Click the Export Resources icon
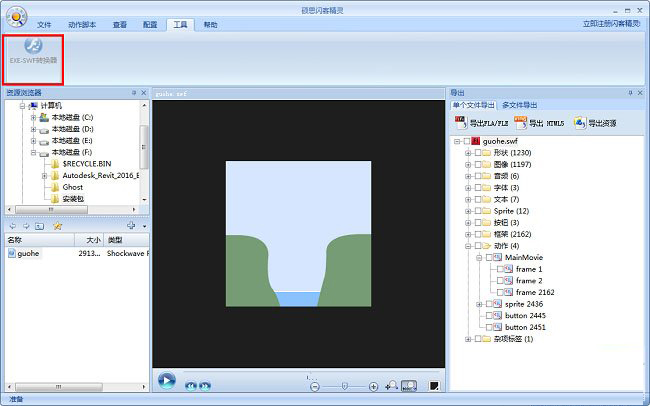 point(581,123)
